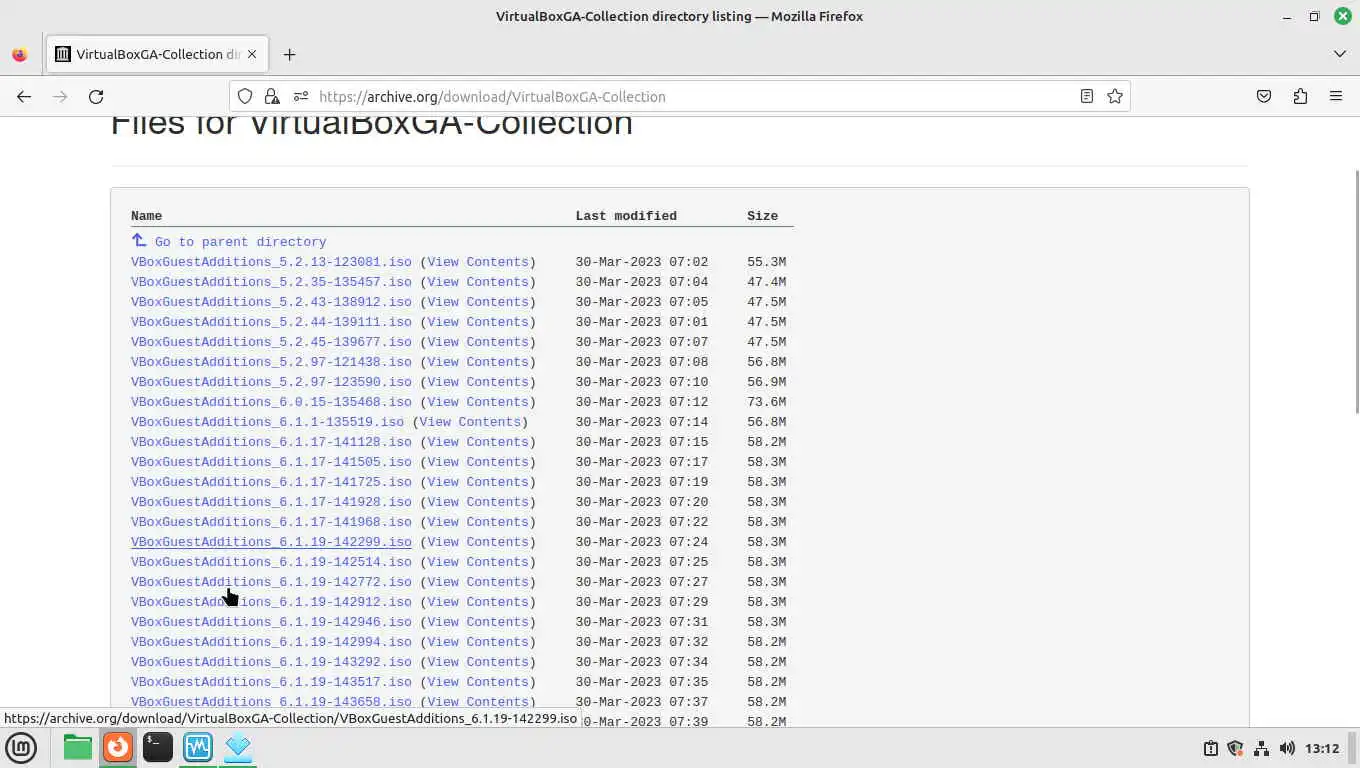Open the 13:12 clock calendar
The width and height of the screenshot is (1360, 768).
click(x=1322, y=748)
